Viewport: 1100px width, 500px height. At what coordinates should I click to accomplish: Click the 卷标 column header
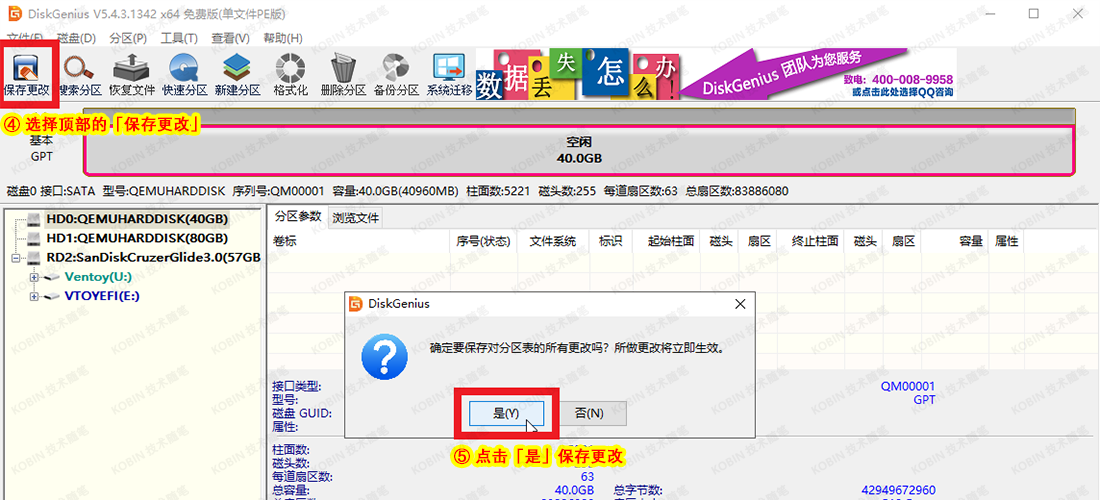point(358,241)
